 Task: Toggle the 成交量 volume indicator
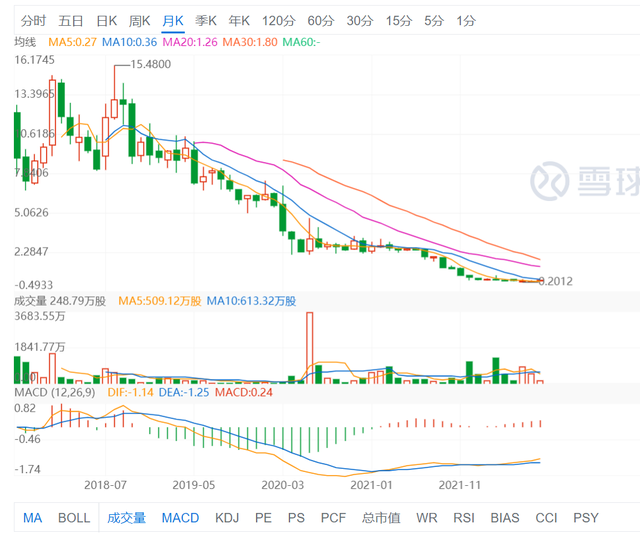[x=127, y=518]
